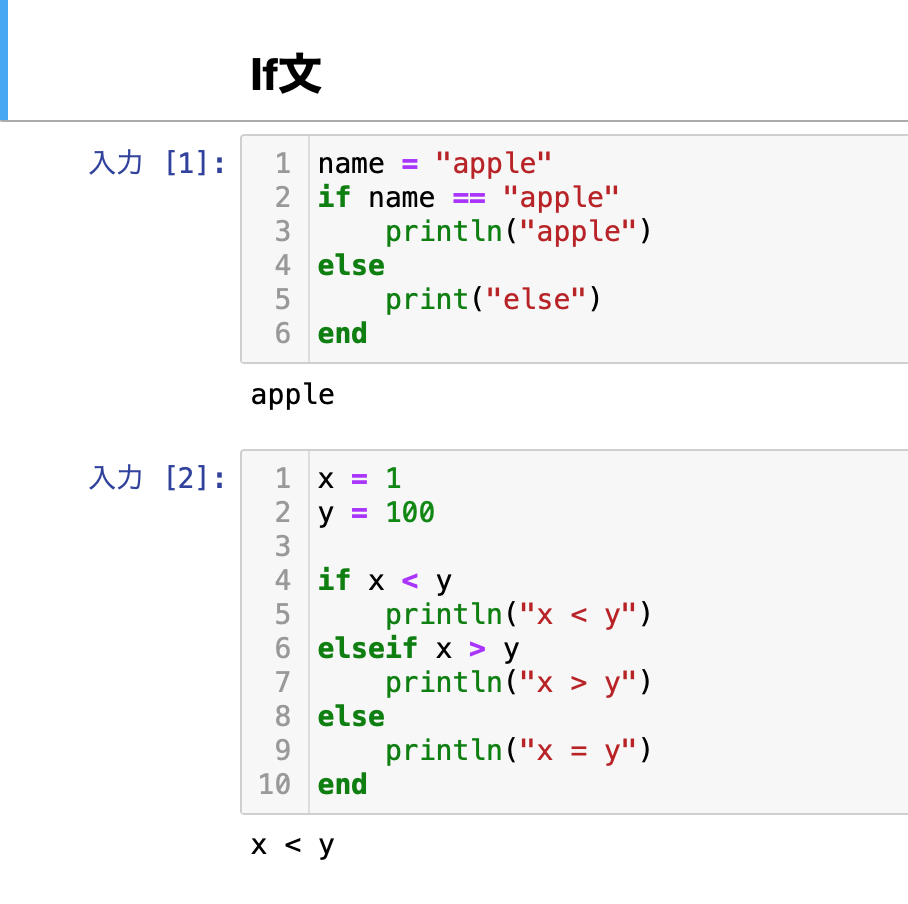Select the blue cell selection bar

coord(3,60)
